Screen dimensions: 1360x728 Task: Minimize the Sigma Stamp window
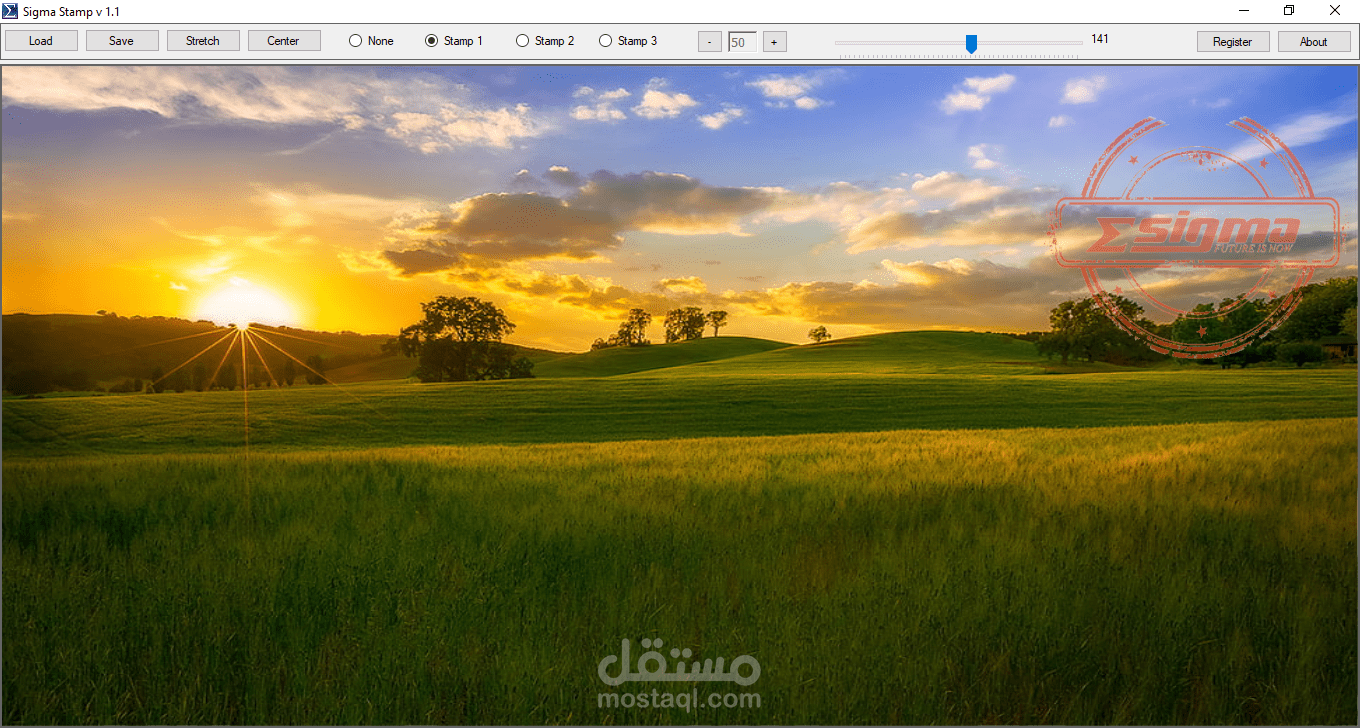(x=1244, y=11)
